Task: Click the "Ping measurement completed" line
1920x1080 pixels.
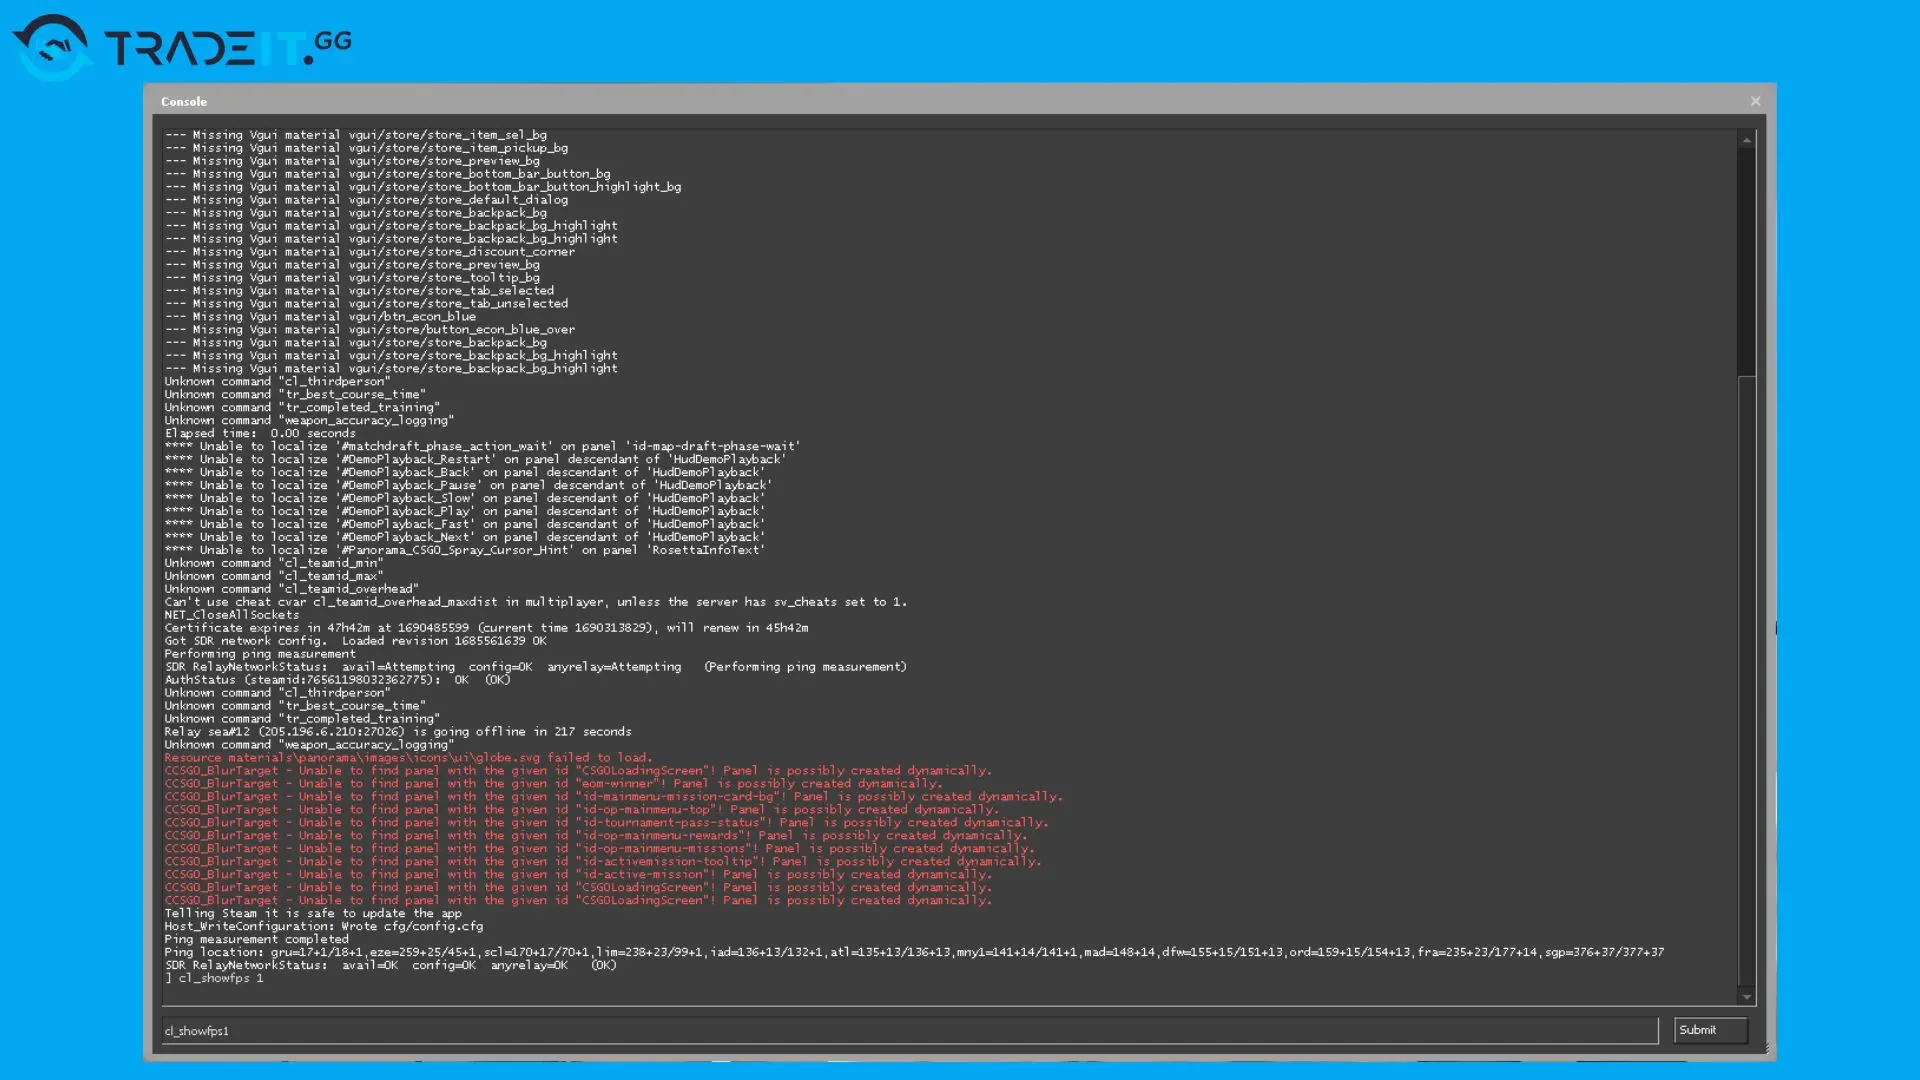Action: (x=257, y=939)
